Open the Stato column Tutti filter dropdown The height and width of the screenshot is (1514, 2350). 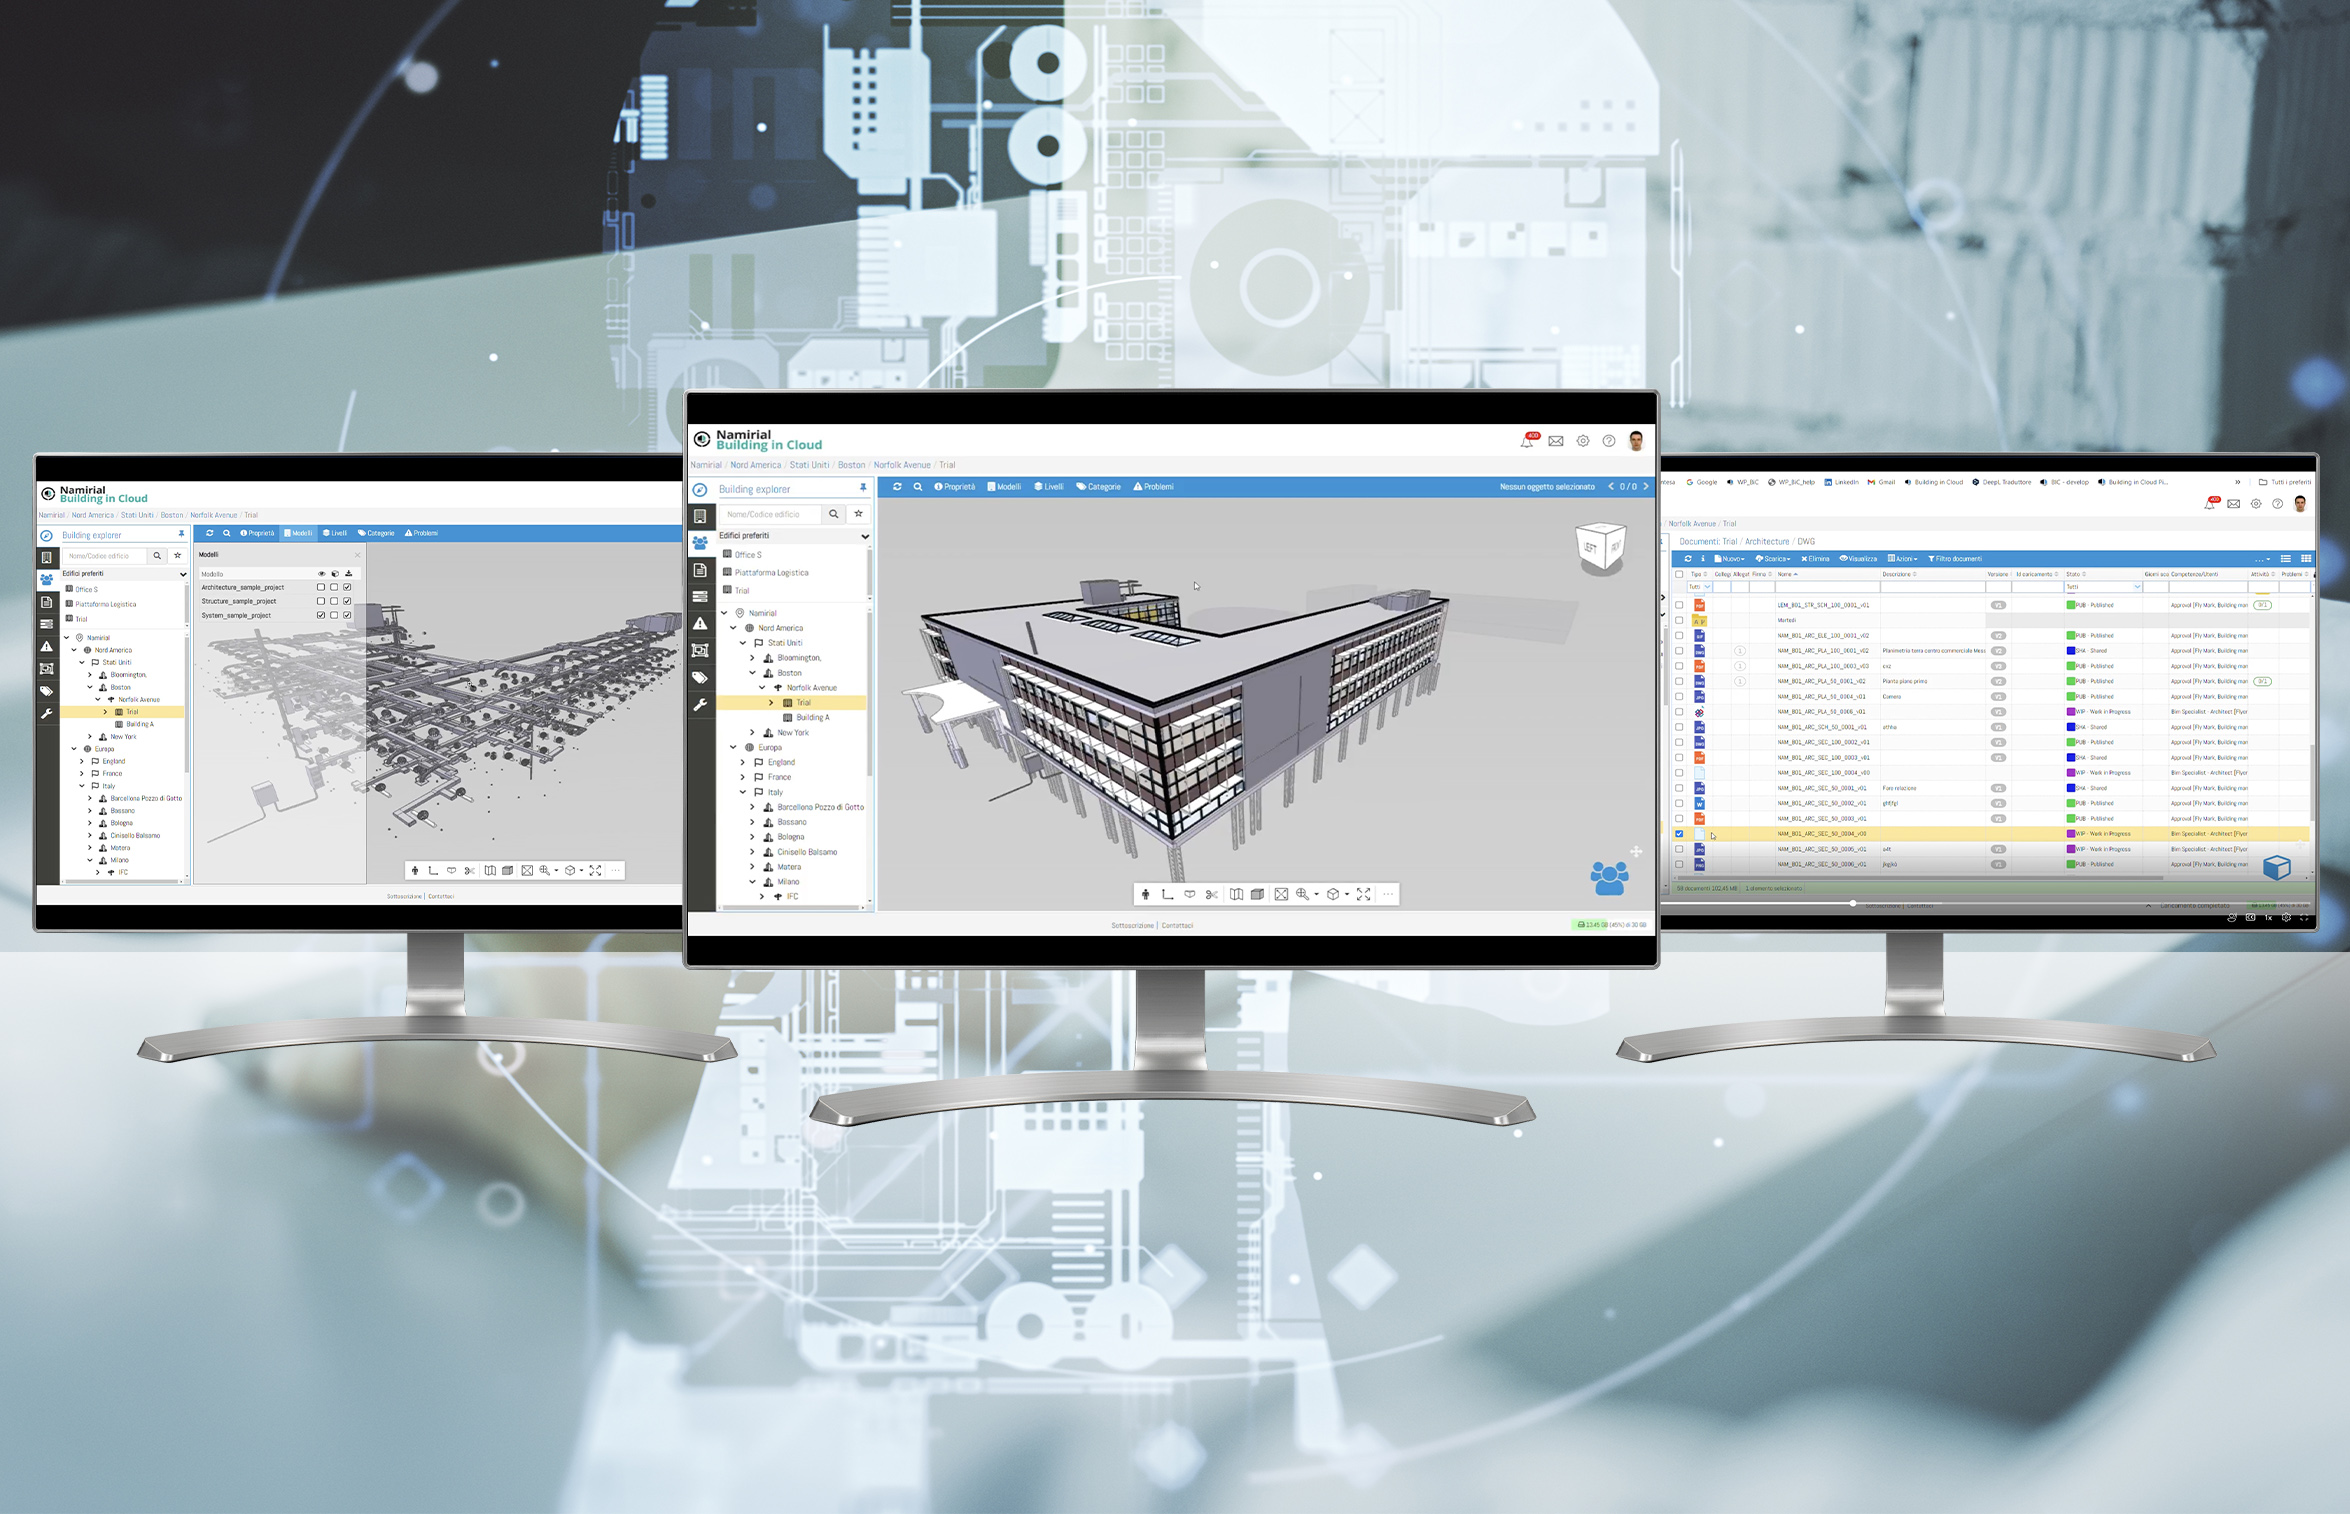coord(2103,587)
